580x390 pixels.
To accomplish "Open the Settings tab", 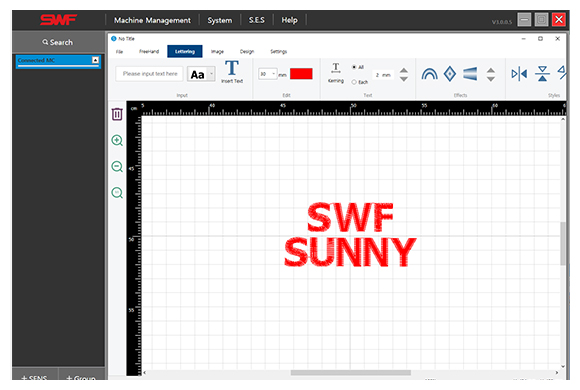I will (278, 51).
